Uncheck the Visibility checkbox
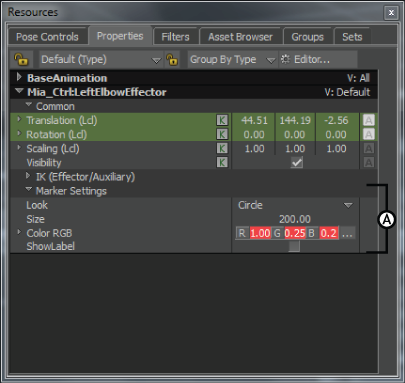The image size is (405, 383). (x=296, y=162)
